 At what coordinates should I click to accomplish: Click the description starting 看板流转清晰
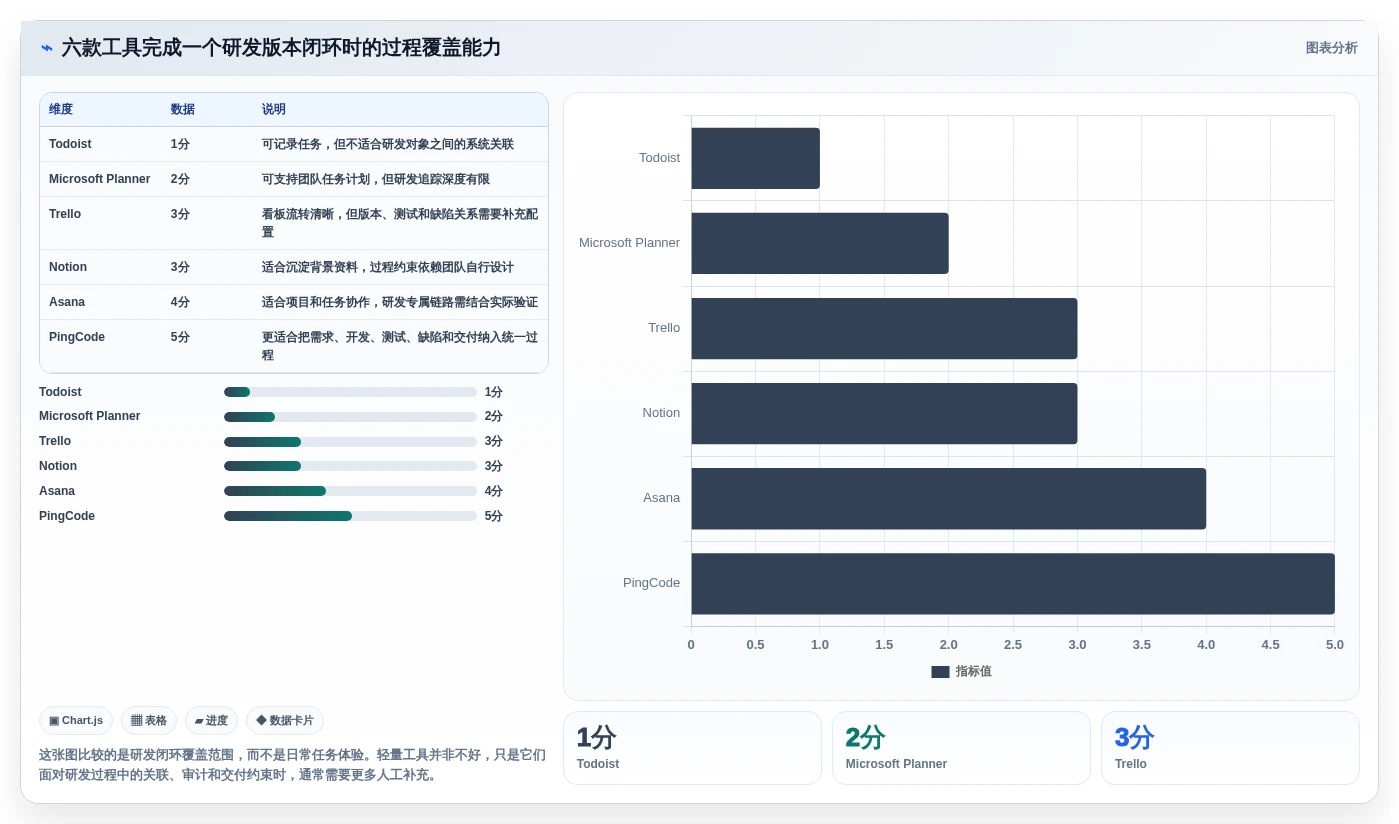400,223
